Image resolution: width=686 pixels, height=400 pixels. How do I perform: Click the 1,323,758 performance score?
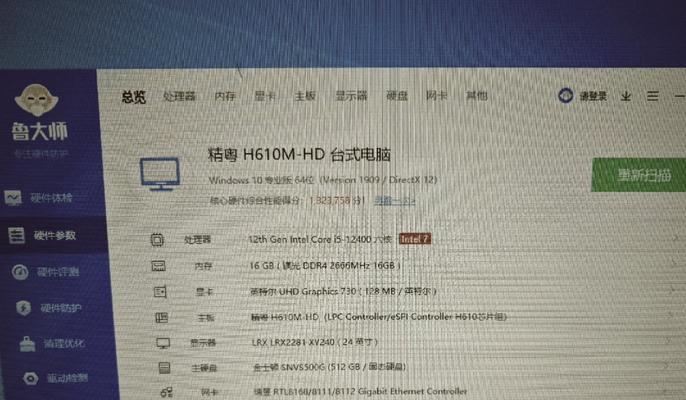pyautogui.click(x=330, y=201)
